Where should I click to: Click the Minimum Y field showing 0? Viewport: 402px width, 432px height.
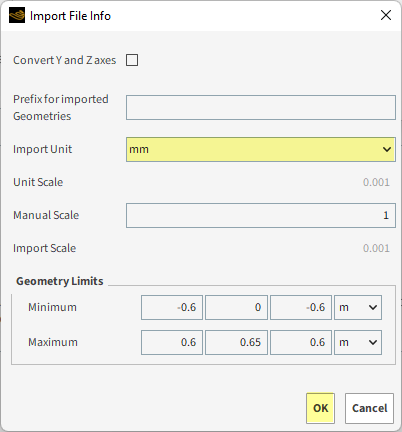tap(236, 307)
